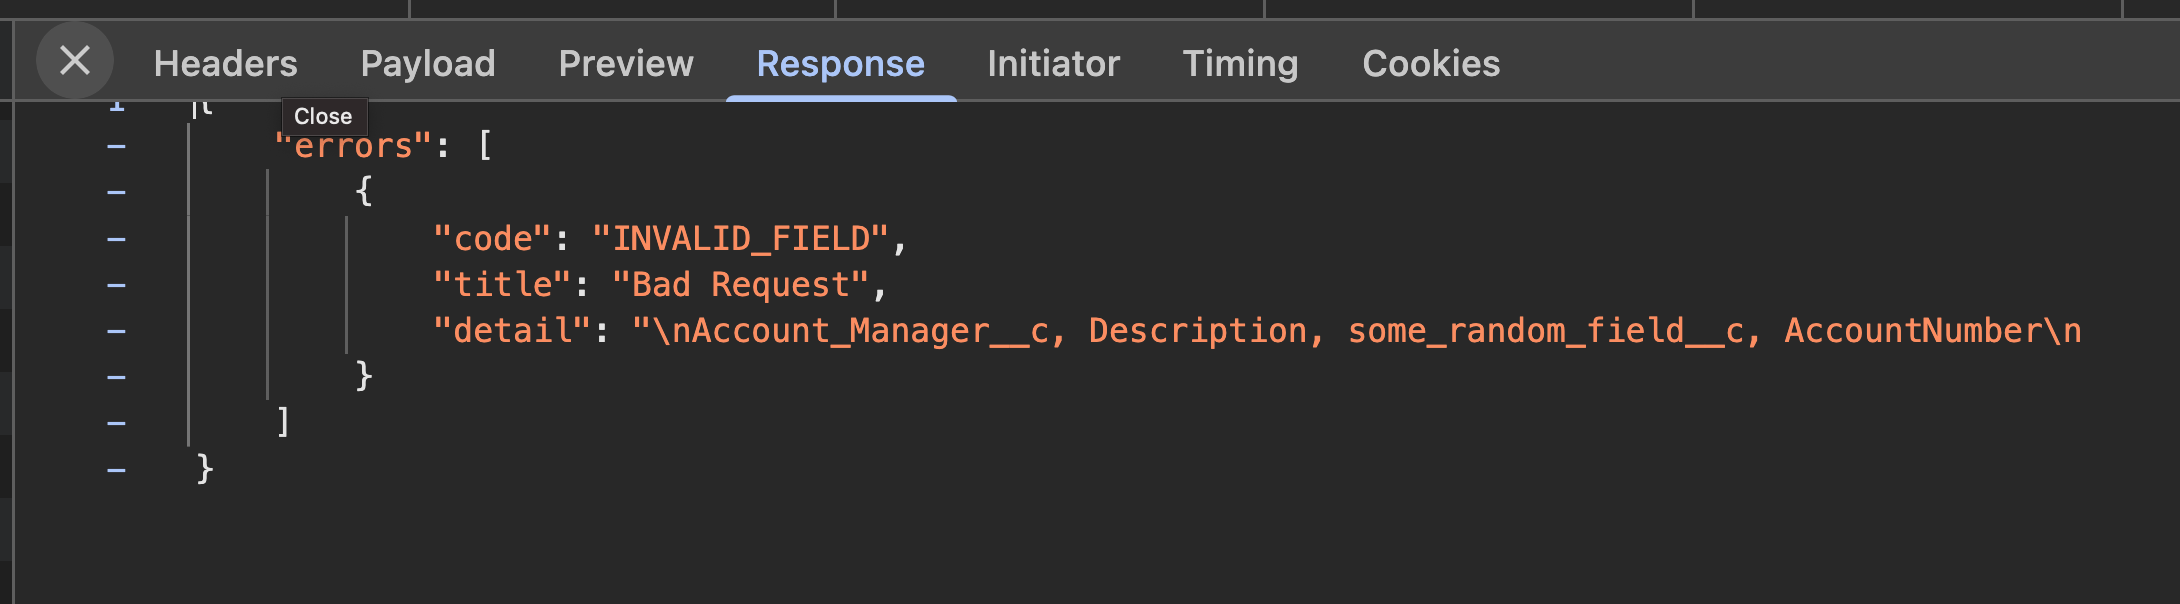Viewport: 2180px width, 604px height.
Task: Click the "Bad Request" string value
Action: 740,285
